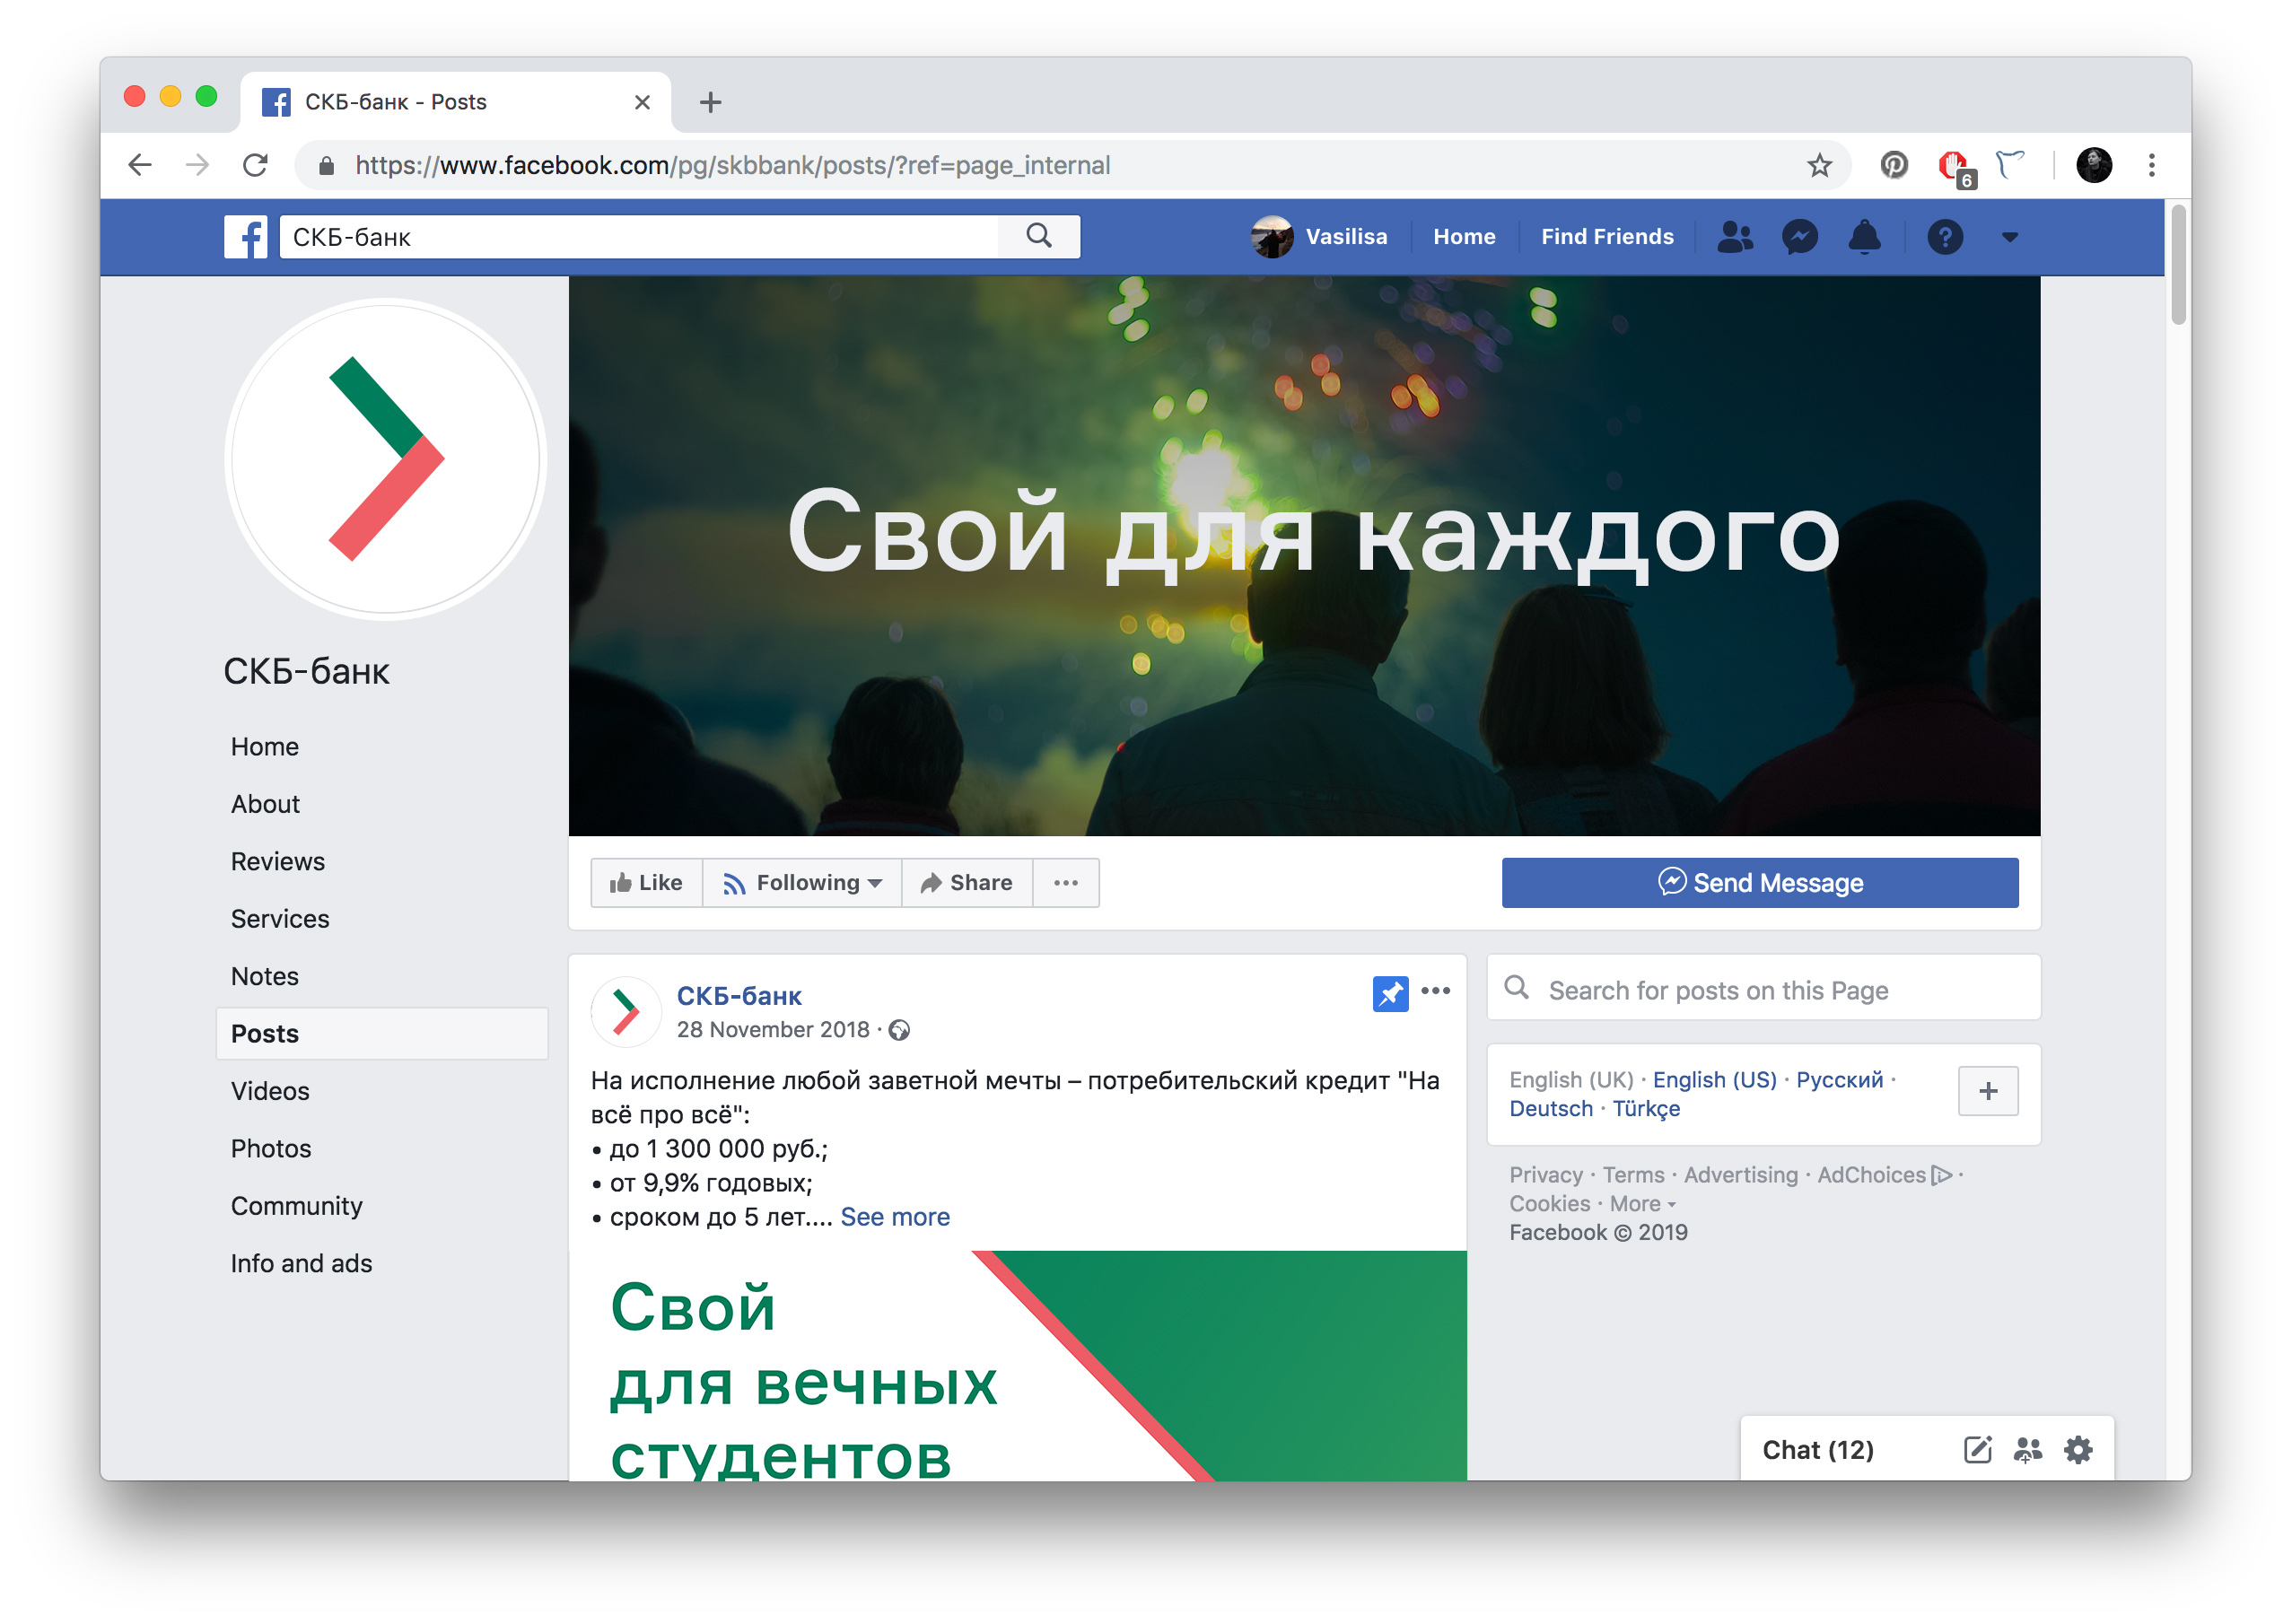Click the Quick Help question mark icon

tap(1944, 237)
